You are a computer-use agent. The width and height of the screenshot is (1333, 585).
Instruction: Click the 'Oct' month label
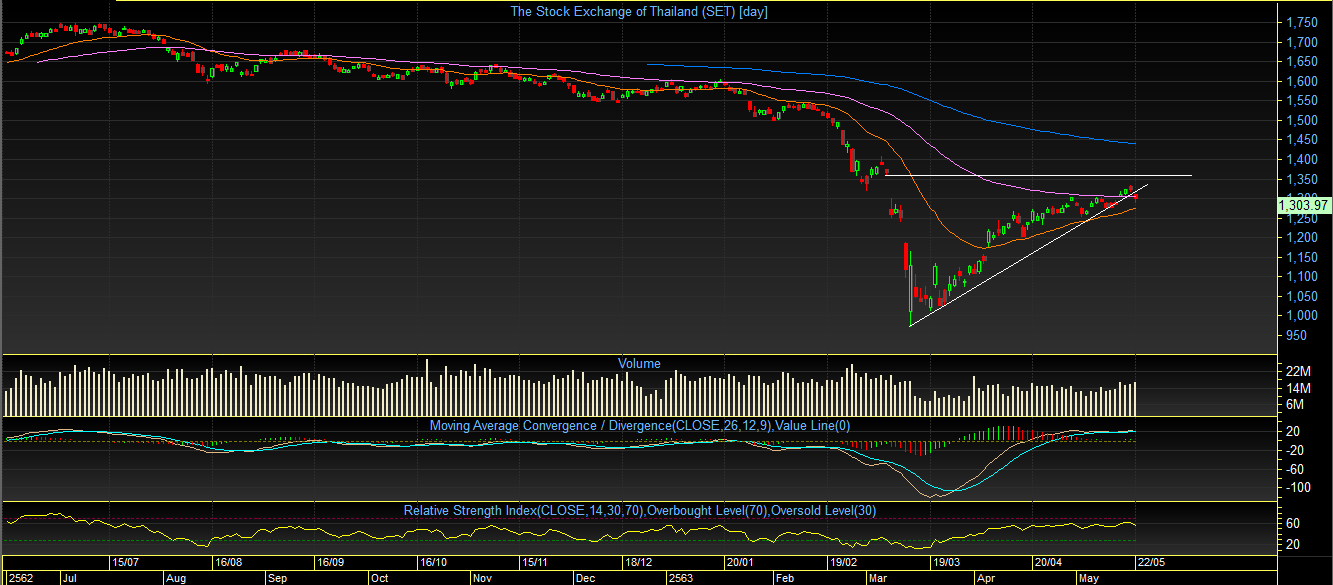(379, 578)
